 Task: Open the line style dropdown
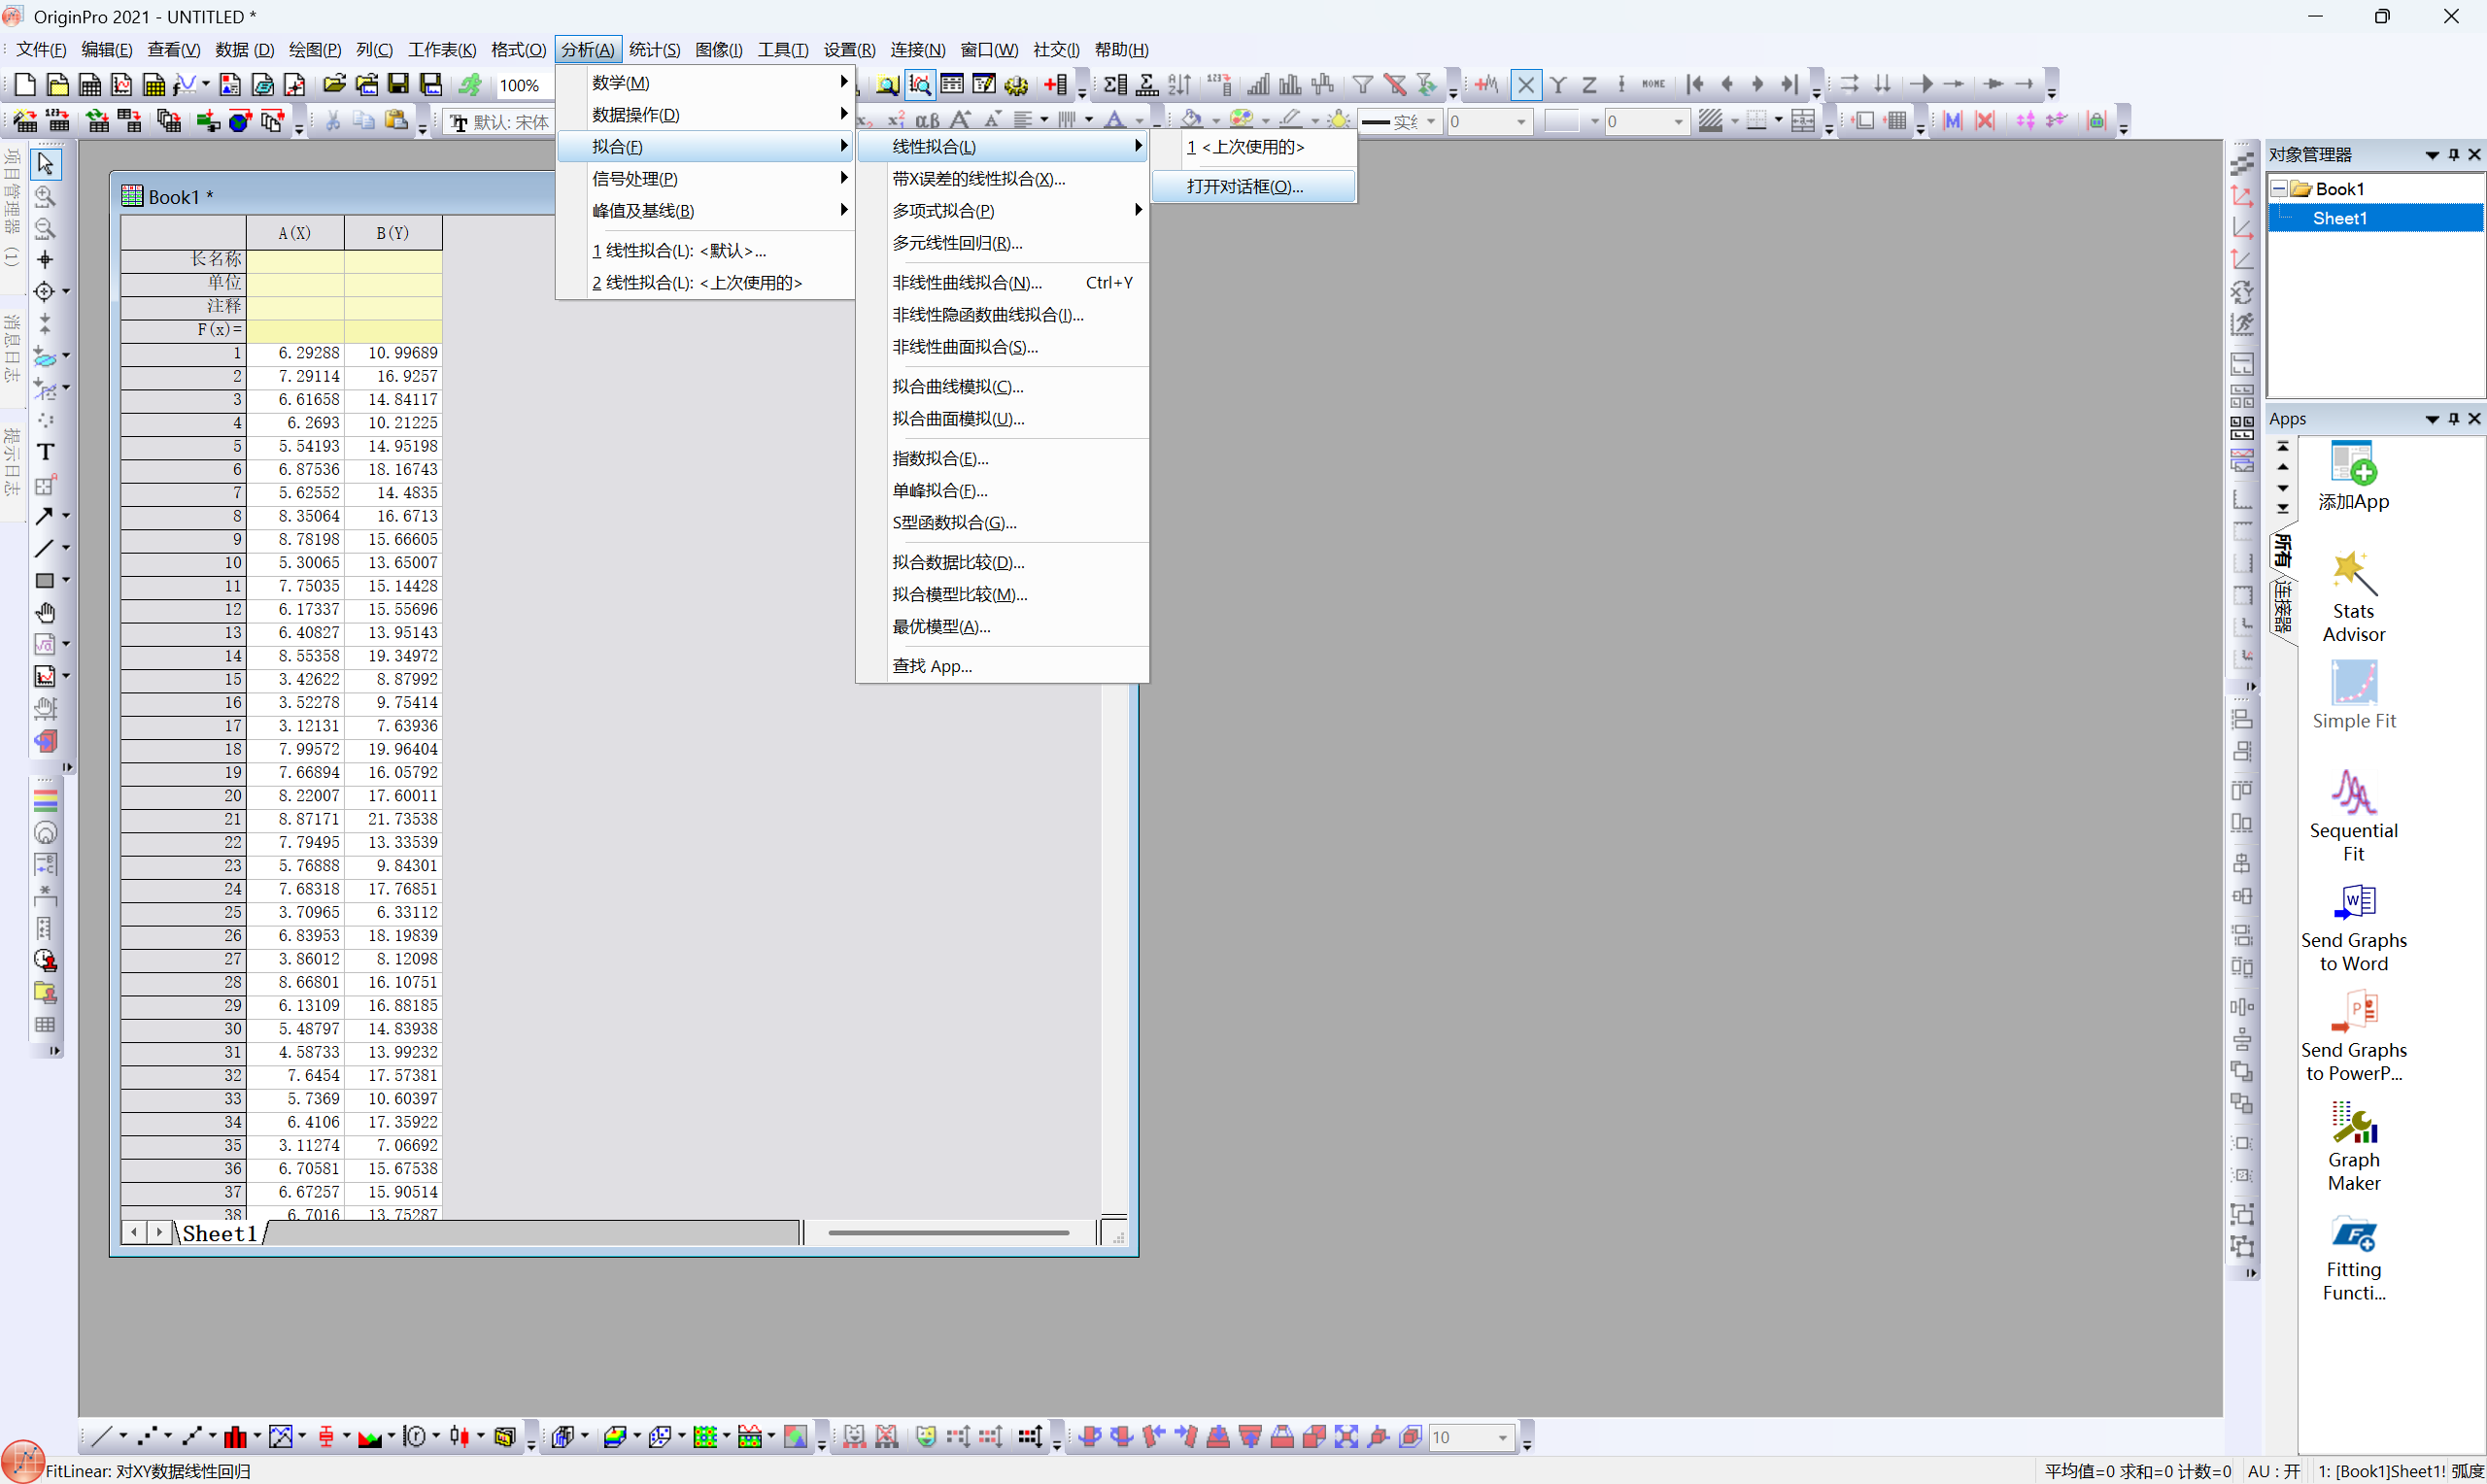tap(1399, 122)
